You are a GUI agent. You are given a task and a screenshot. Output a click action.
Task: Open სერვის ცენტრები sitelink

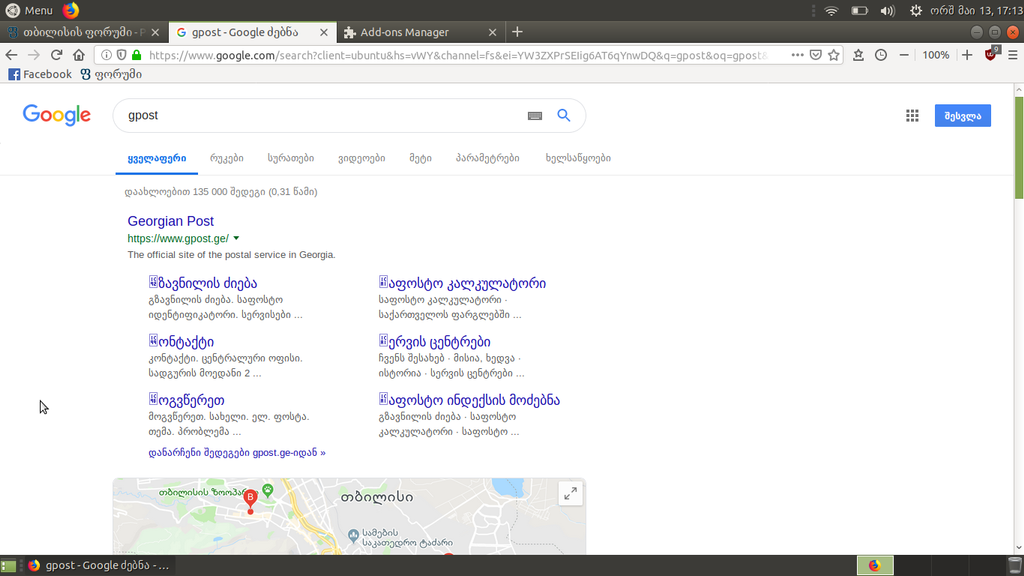pos(434,342)
